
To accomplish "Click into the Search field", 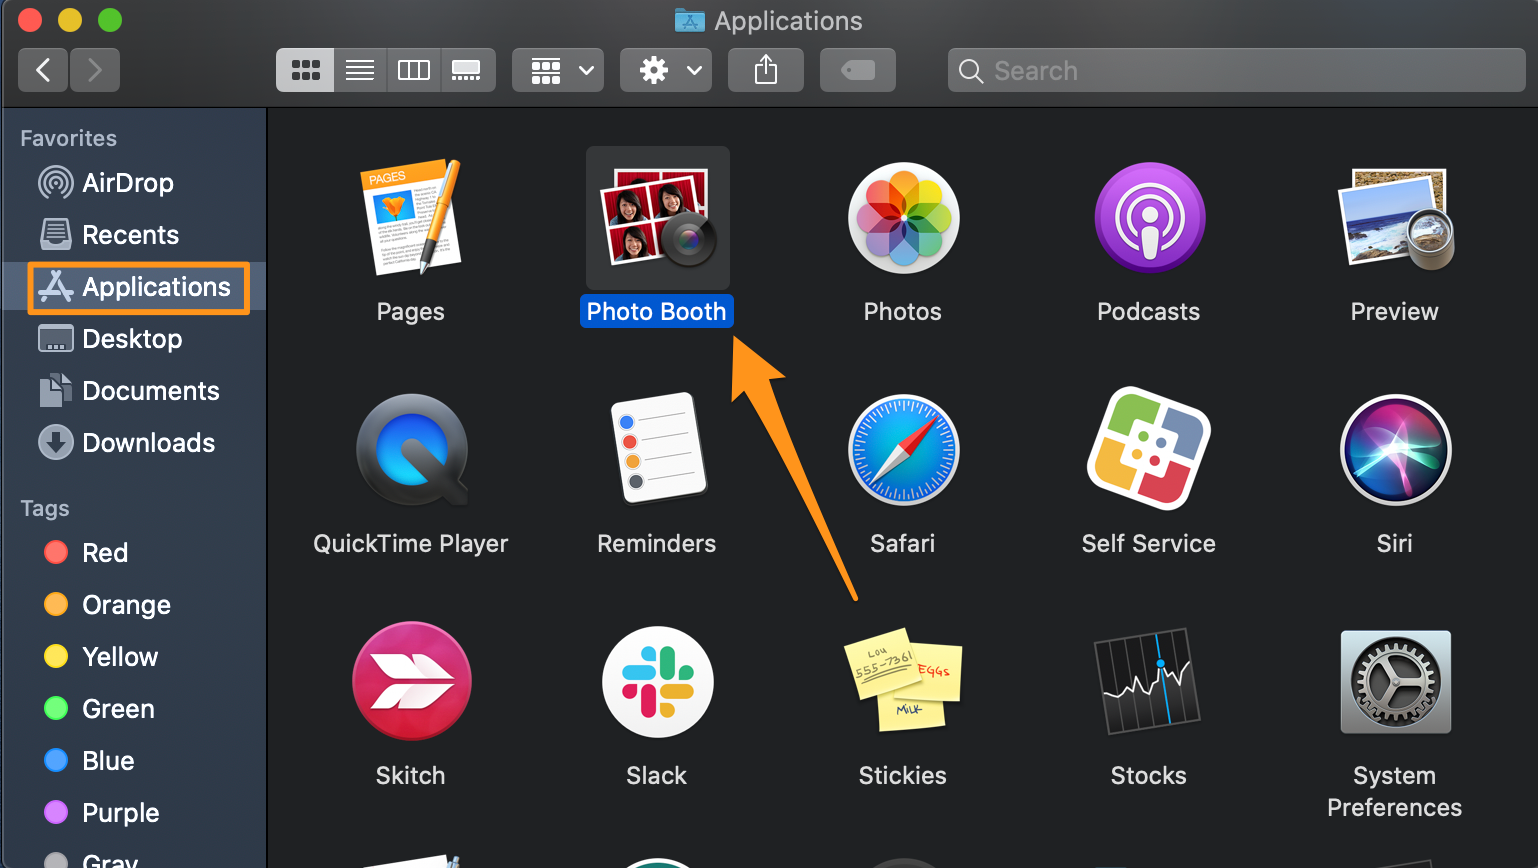I will (x=1237, y=70).
